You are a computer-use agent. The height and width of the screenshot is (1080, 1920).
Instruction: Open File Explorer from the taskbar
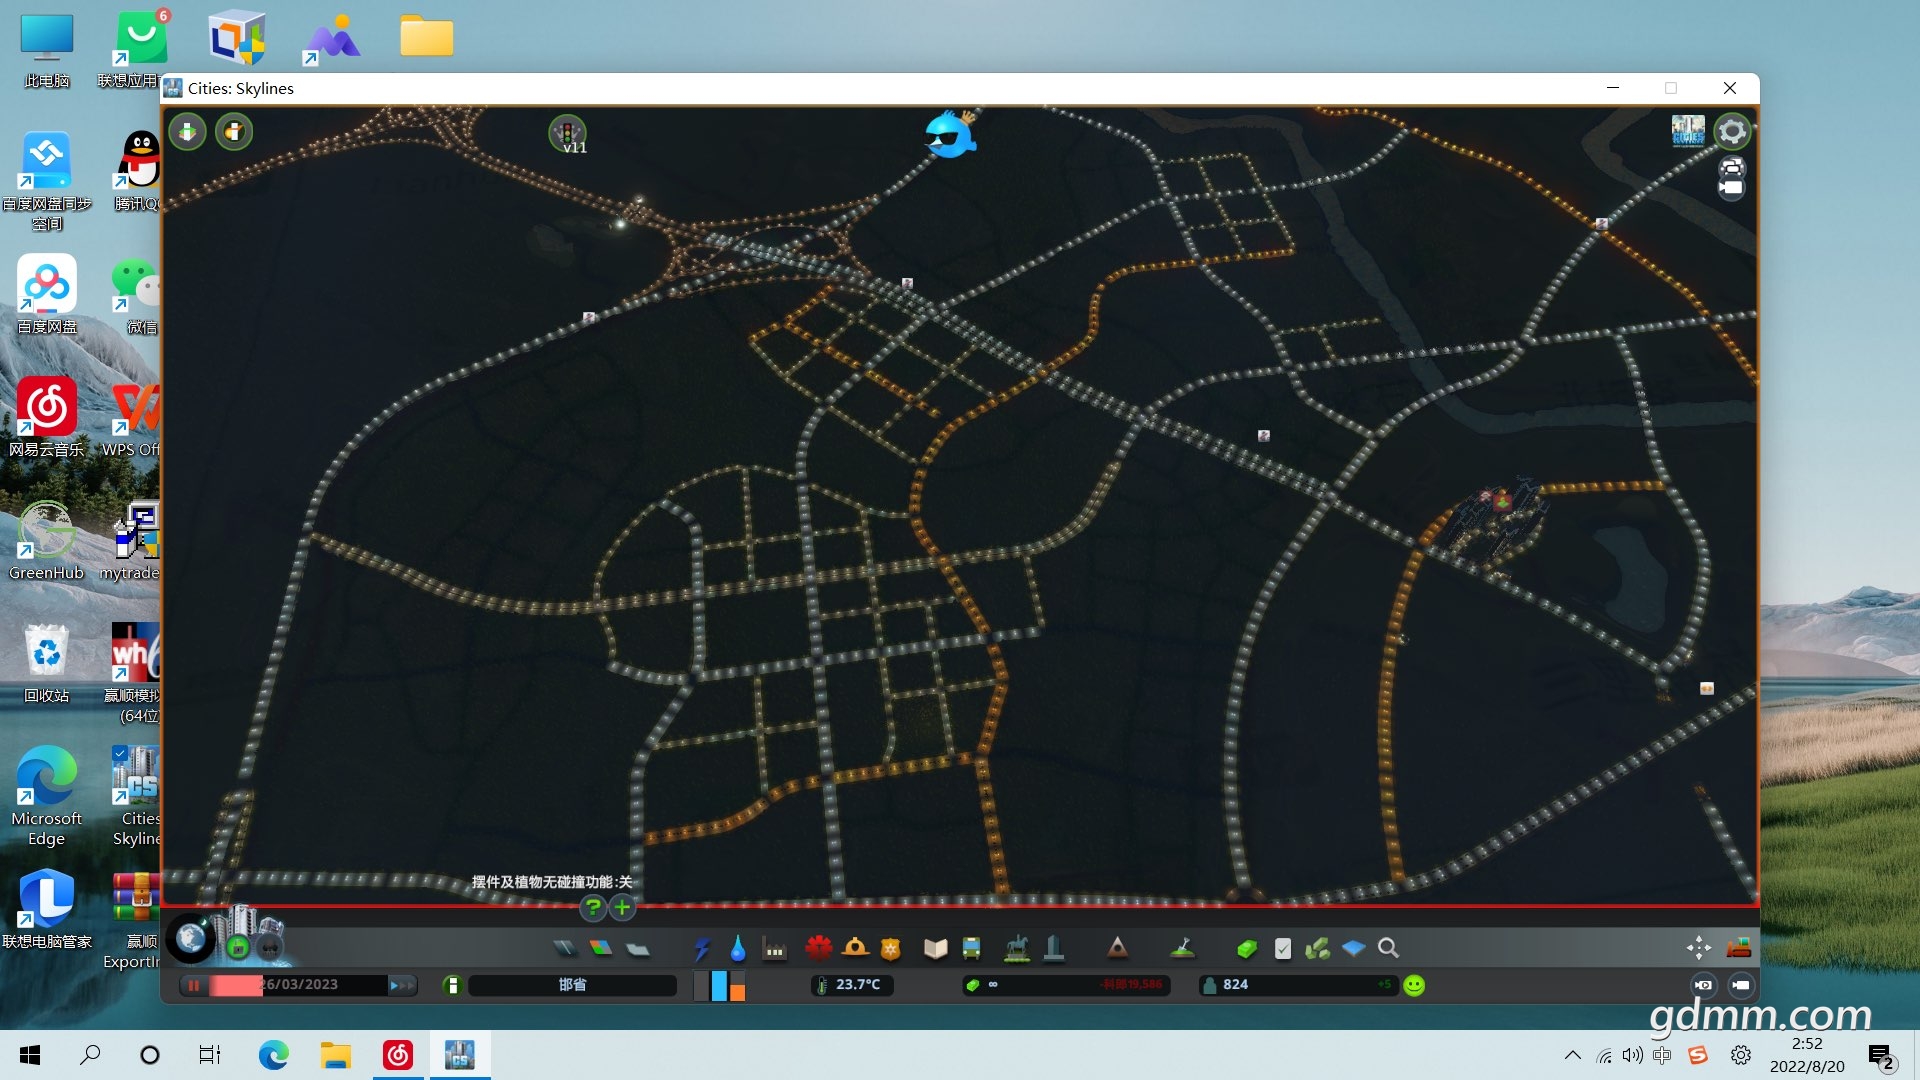[x=335, y=1055]
